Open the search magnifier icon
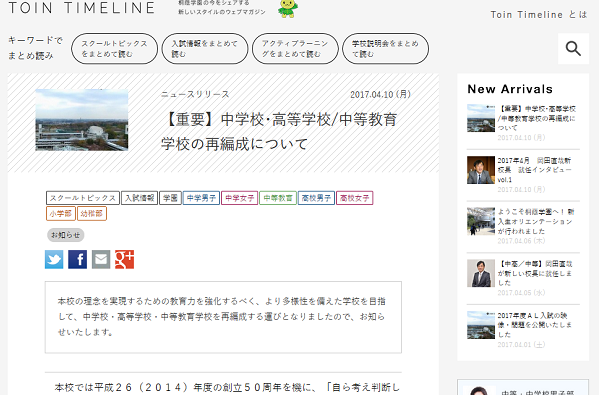Screen dimensions: 599x395 573,49
